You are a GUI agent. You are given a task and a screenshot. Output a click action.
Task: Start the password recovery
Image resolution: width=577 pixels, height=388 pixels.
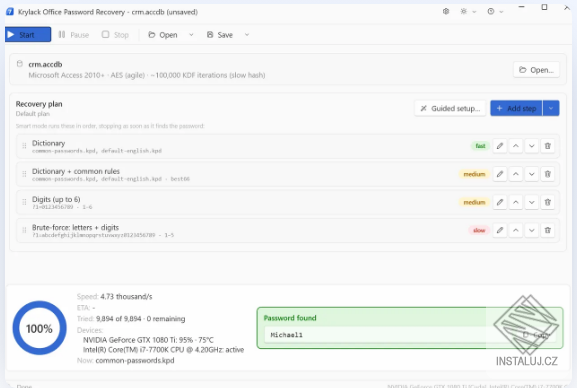(x=28, y=35)
